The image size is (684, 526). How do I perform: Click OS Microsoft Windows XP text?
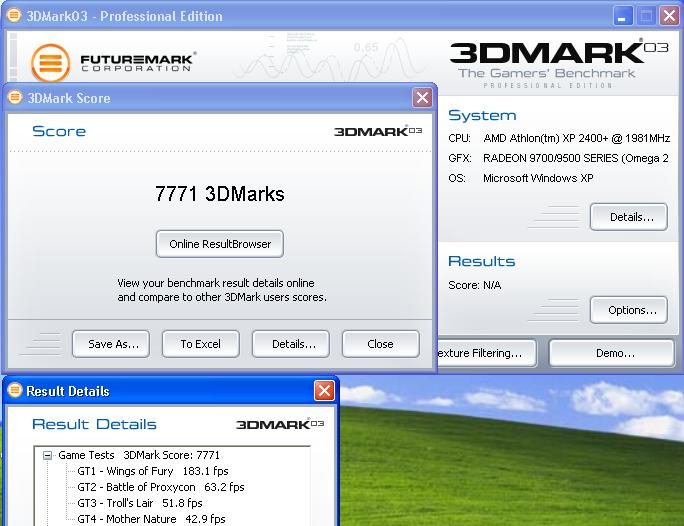[521, 178]
